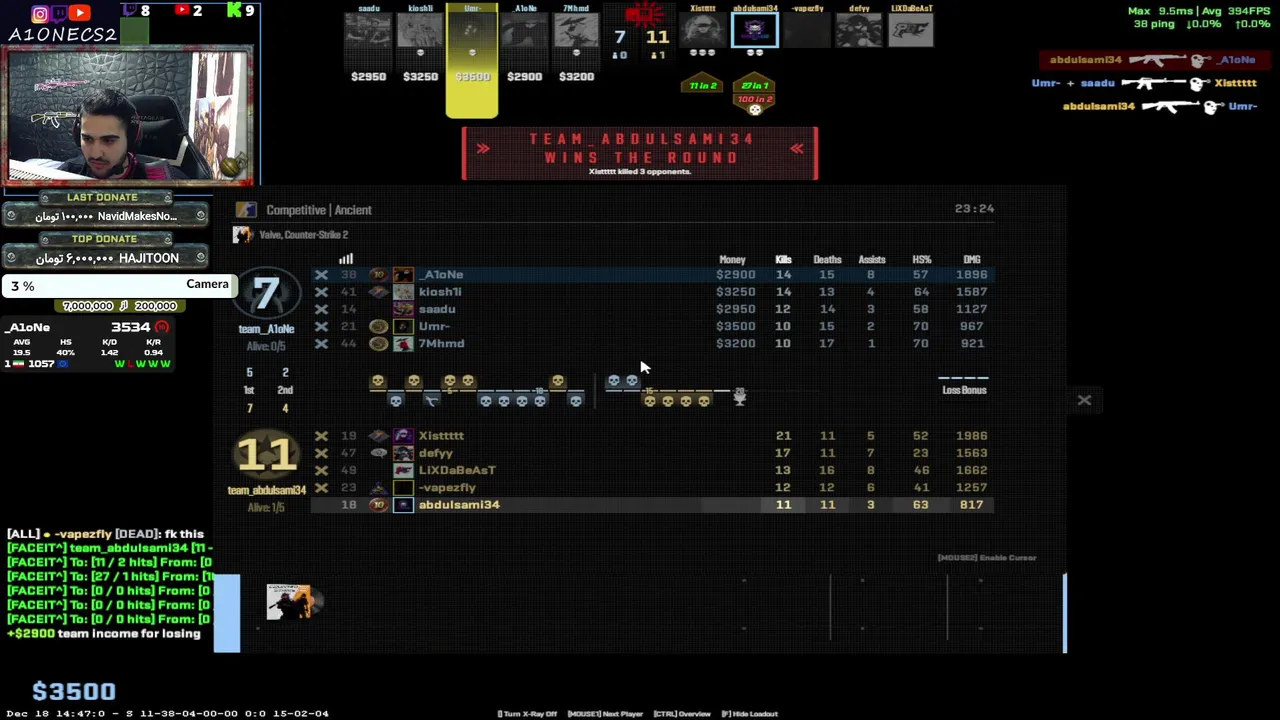Select the saadu player name in the scoreboard
Image resolution: width=1280 pixels, height=720 pixels.
[437, 309]
